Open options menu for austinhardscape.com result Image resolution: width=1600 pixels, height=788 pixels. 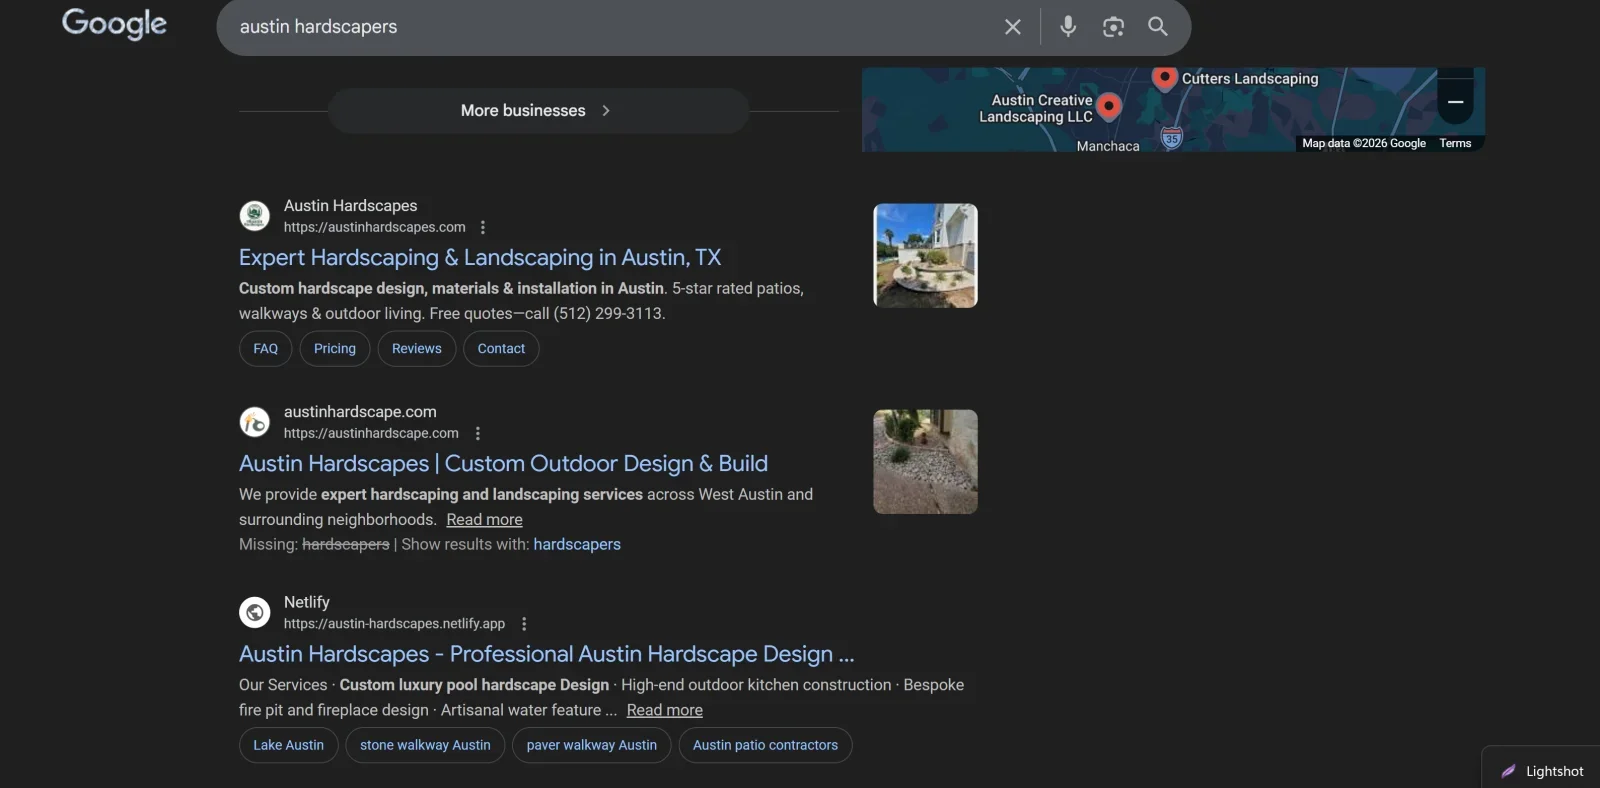pyautogui.click(x=477, y=433)
